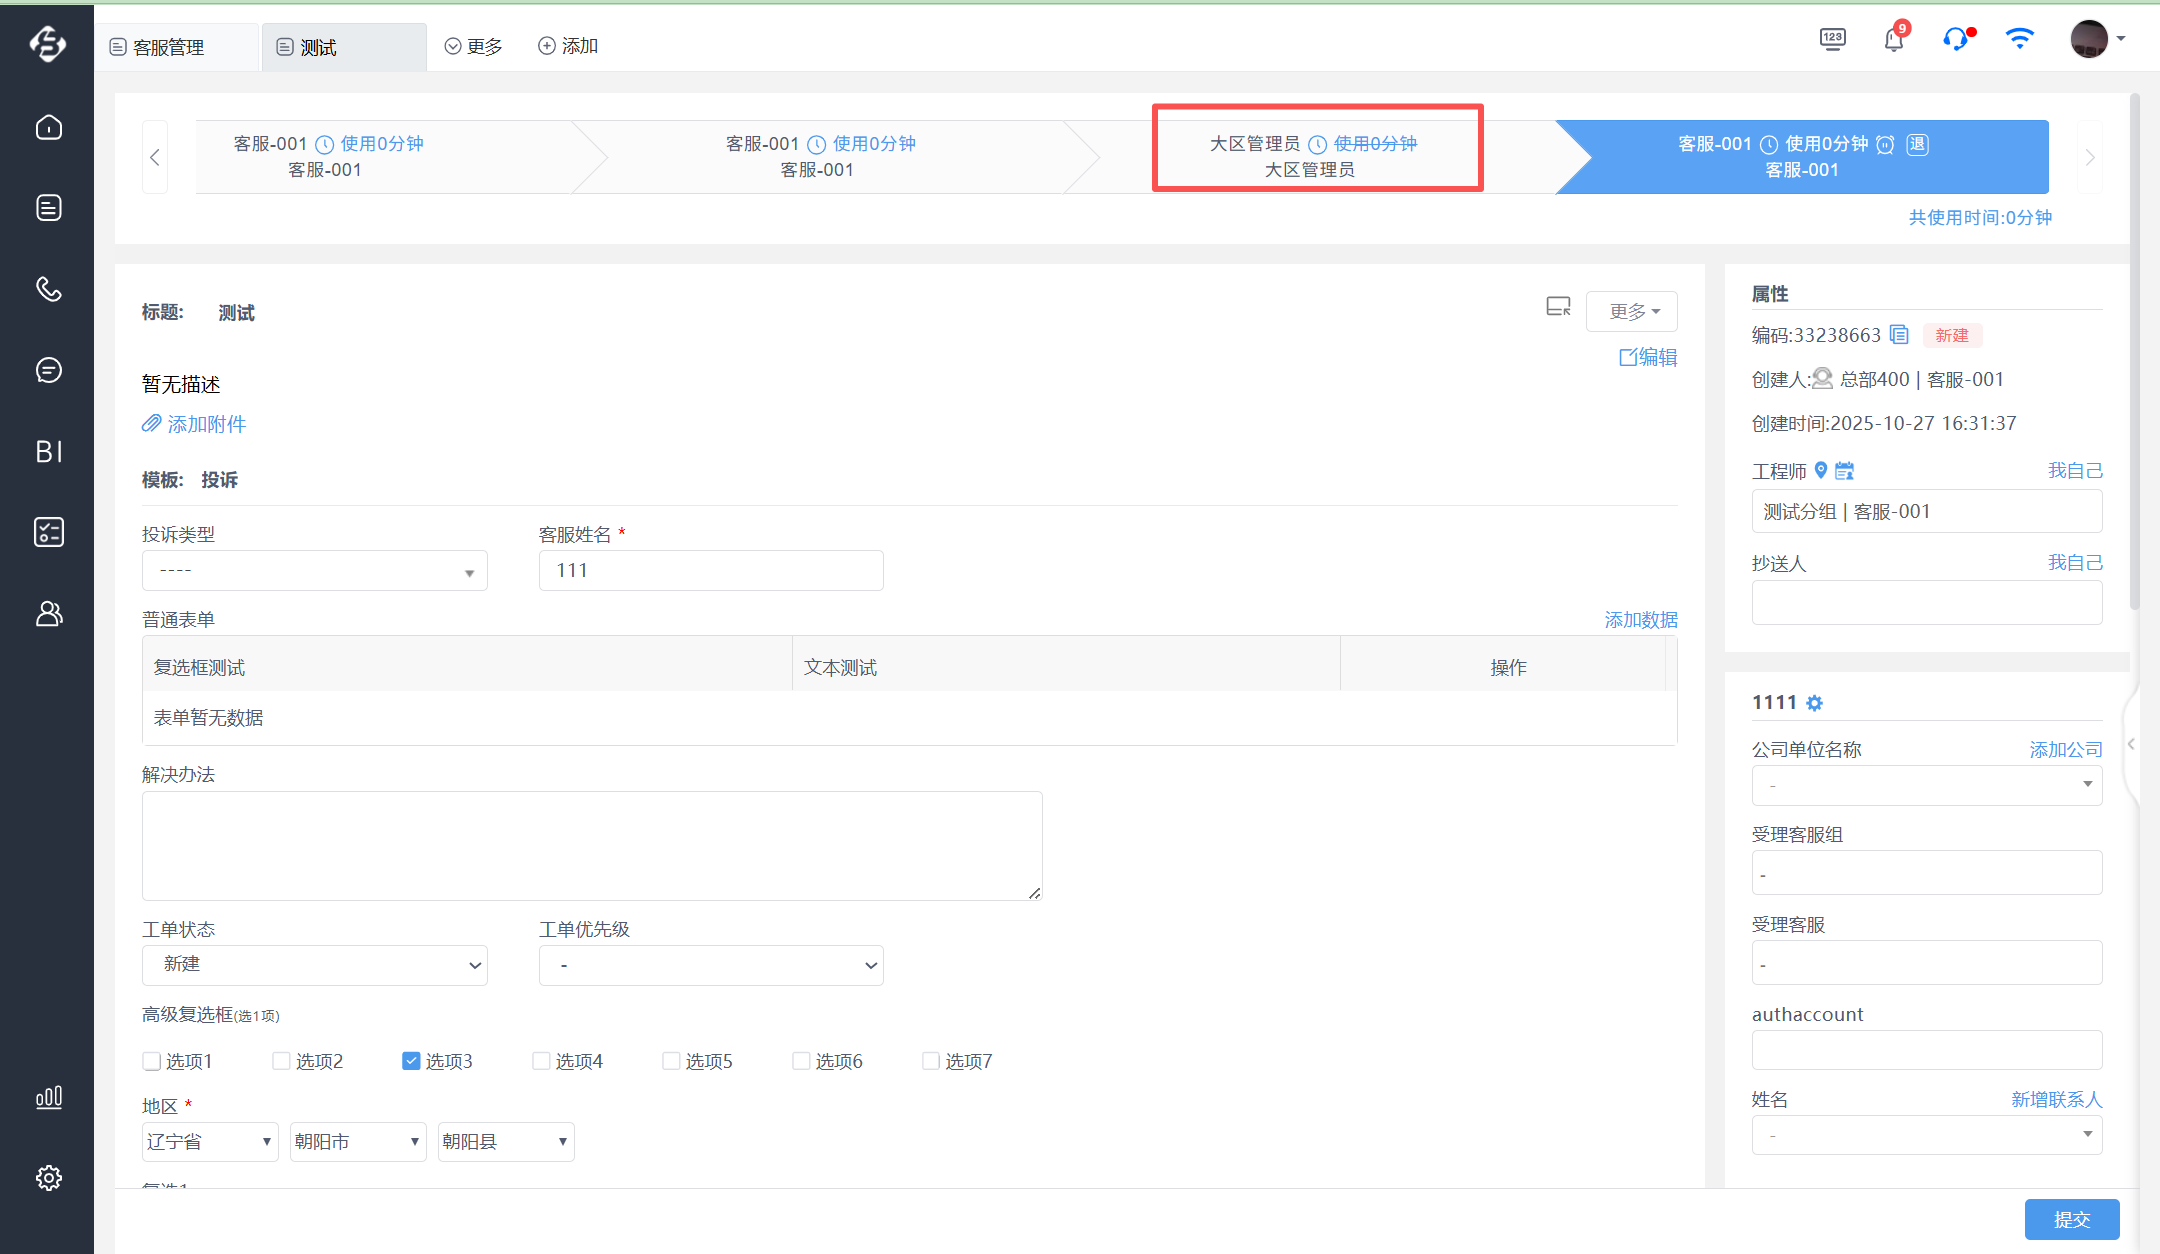Open the 辽宁省 province dropdown

(210, 1142)
